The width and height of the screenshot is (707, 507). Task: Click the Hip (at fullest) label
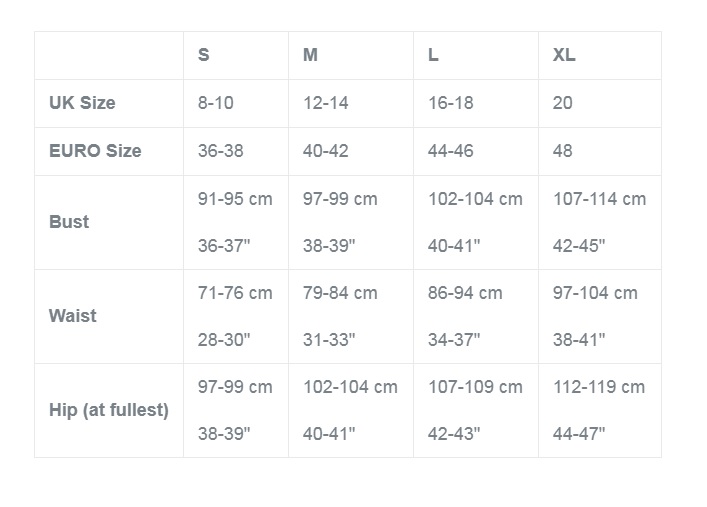(109, 410)
